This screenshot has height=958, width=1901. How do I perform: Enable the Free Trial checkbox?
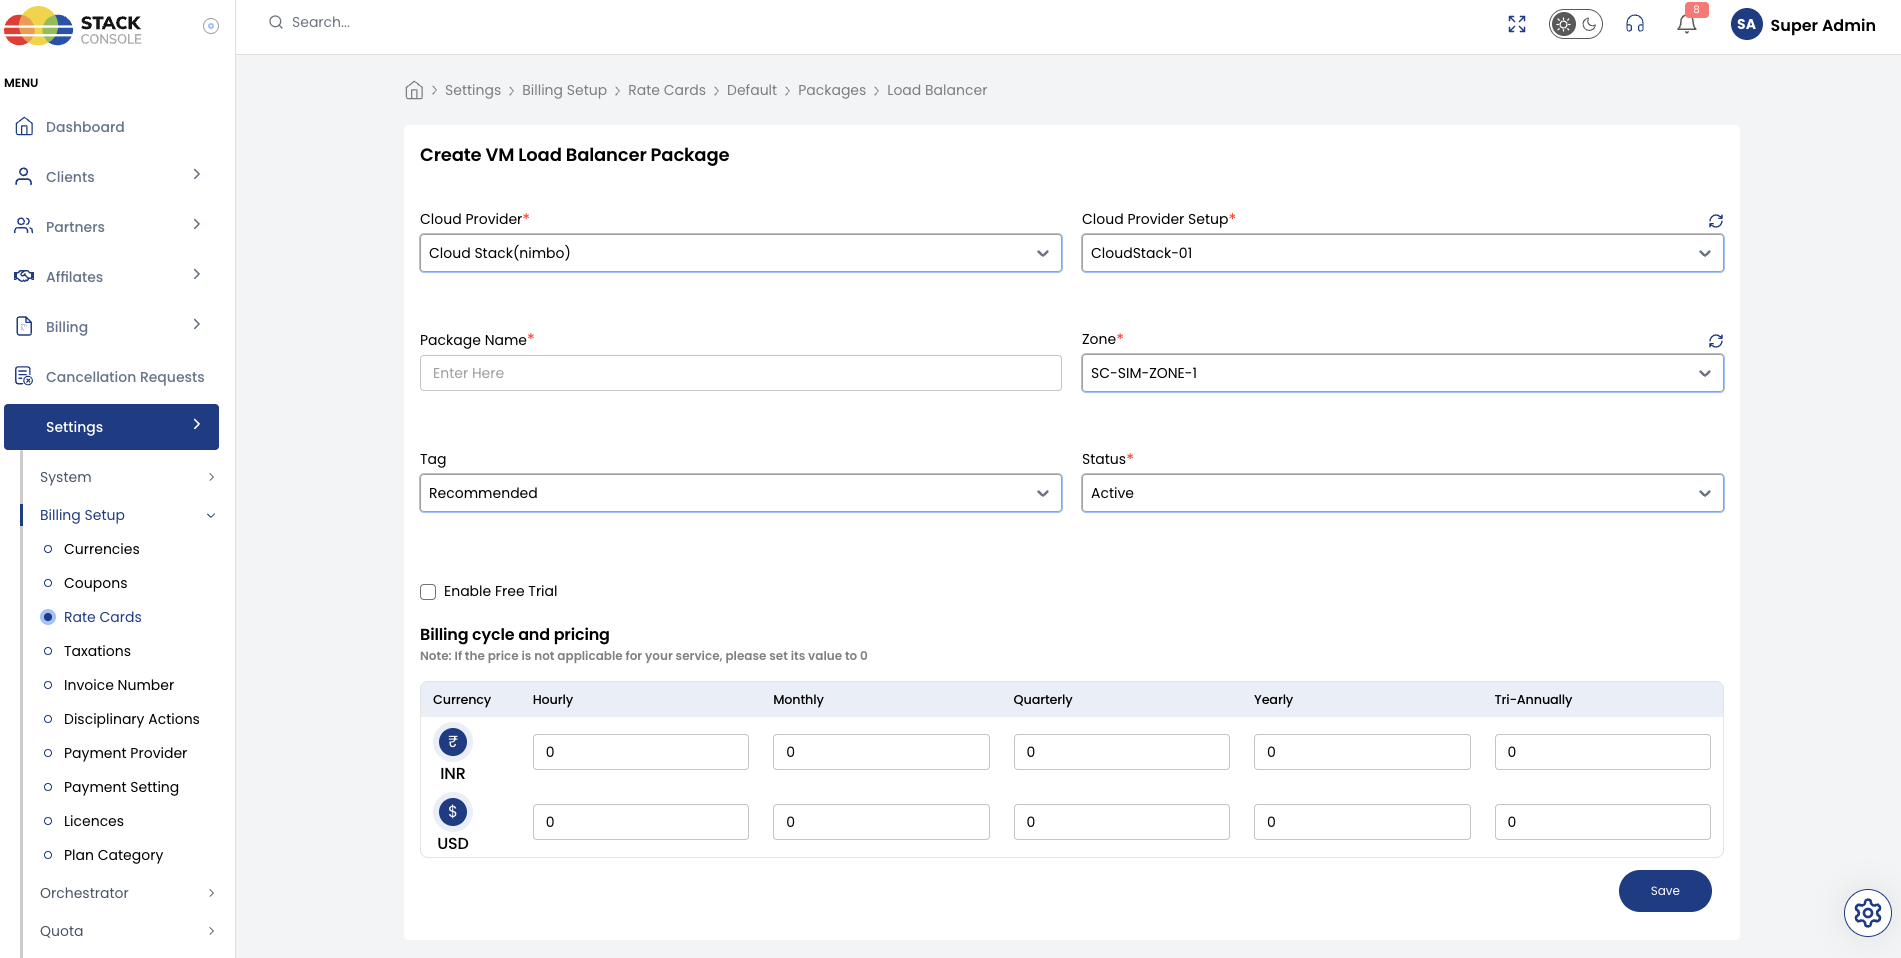coord(428,592)
